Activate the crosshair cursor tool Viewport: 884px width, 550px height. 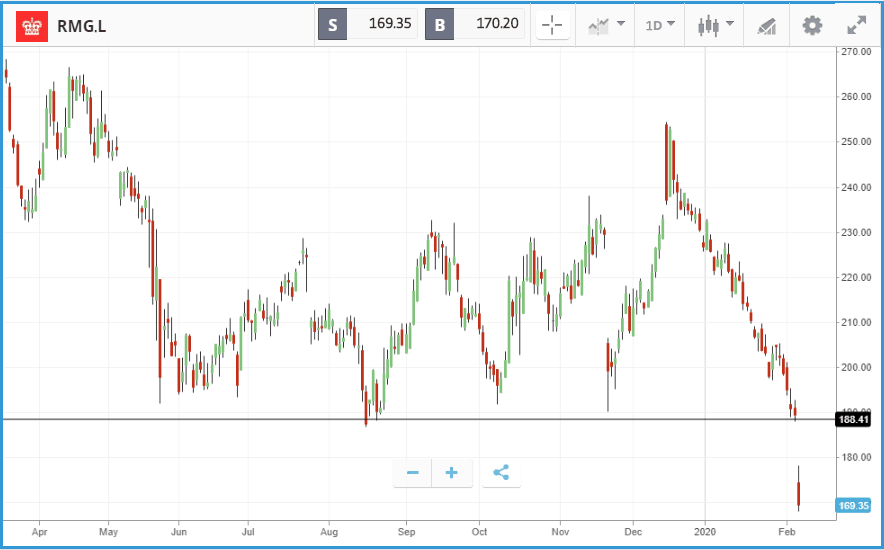pyautogui.click(x=552, y=25)
